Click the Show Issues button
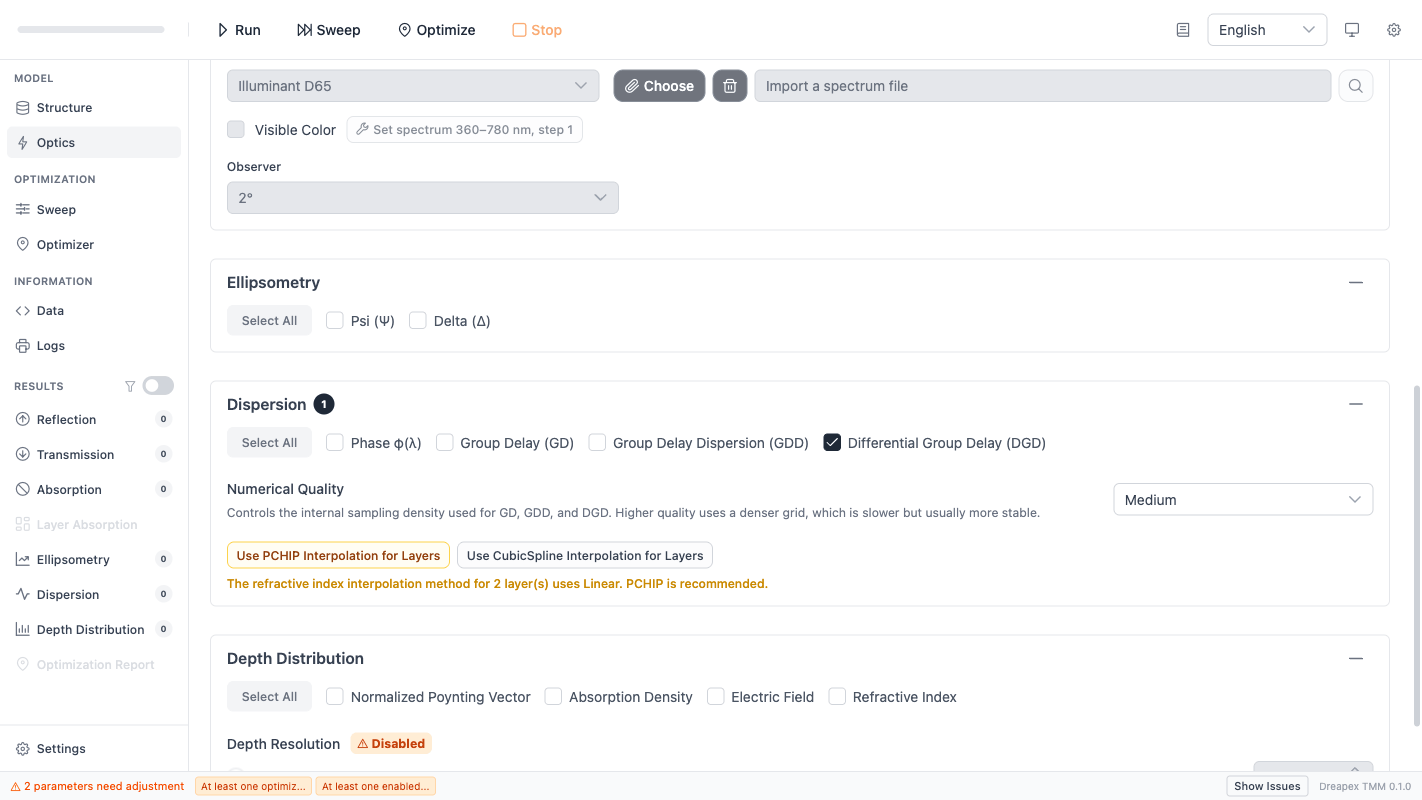This screenshot has width=1422, height=800. [1267, 786]
